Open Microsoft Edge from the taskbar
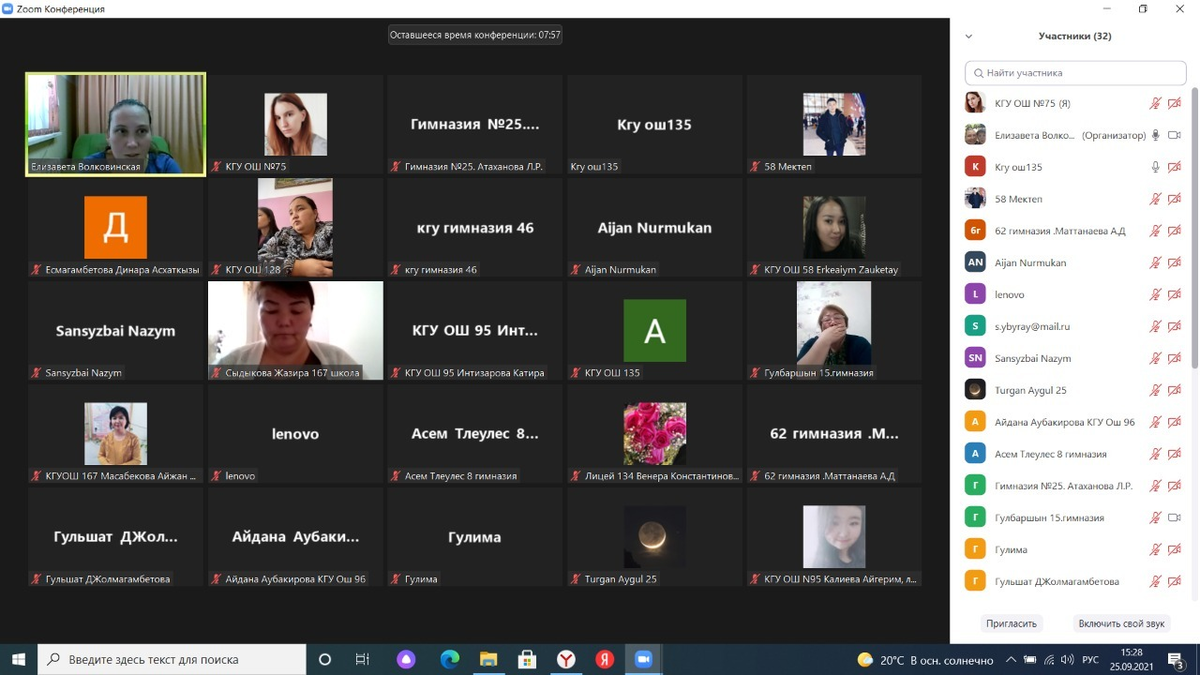Screen dimensions: 1200x675 tap(450, 660)
